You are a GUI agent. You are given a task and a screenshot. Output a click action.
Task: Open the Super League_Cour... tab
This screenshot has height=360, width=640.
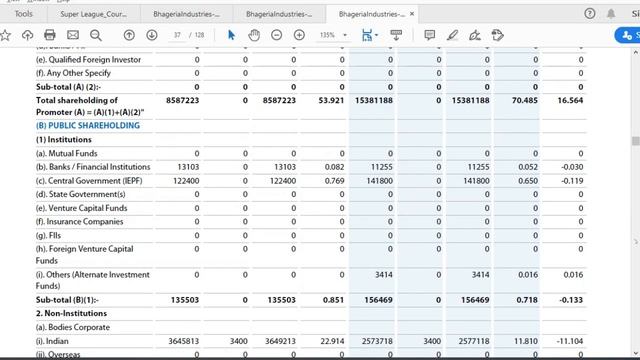tap(93, 14)
